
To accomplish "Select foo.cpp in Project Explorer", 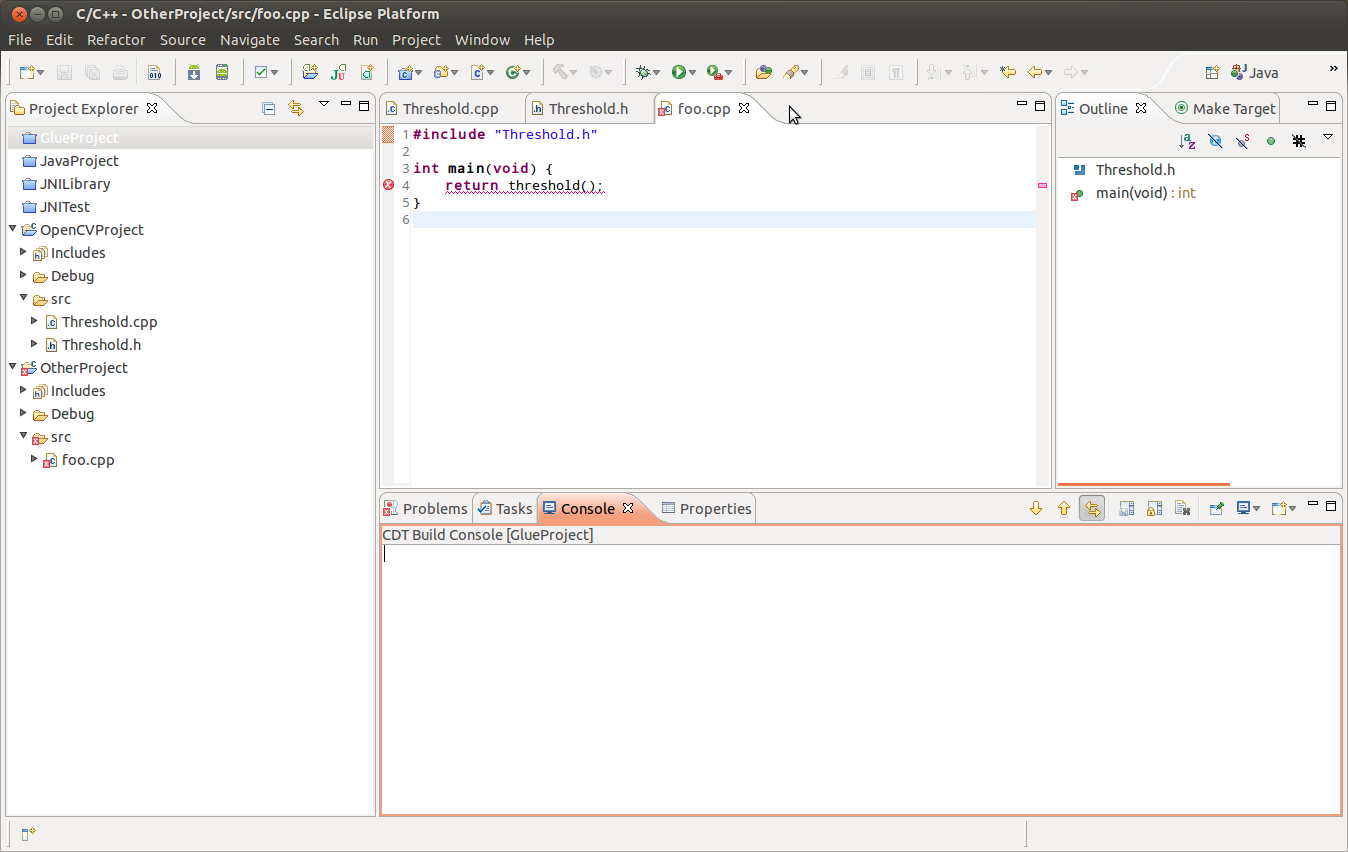I will (x=88, y=460).
